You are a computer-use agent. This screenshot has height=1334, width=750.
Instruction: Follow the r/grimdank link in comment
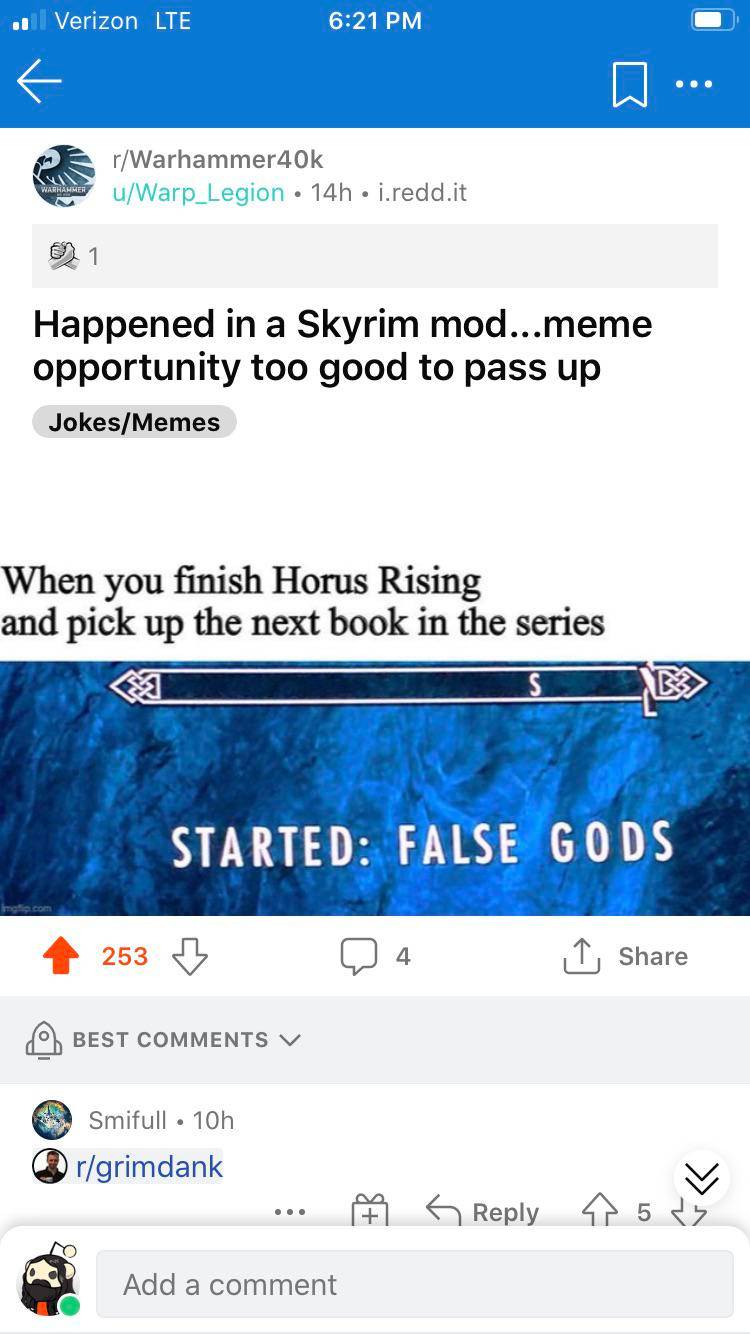pos(149,1166)
